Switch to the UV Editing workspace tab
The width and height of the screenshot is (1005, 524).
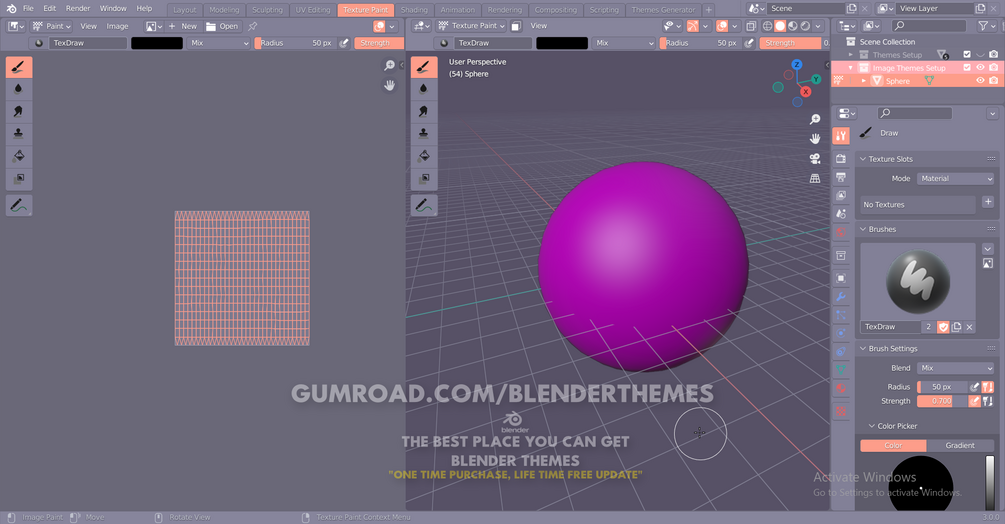click(313, 10)
